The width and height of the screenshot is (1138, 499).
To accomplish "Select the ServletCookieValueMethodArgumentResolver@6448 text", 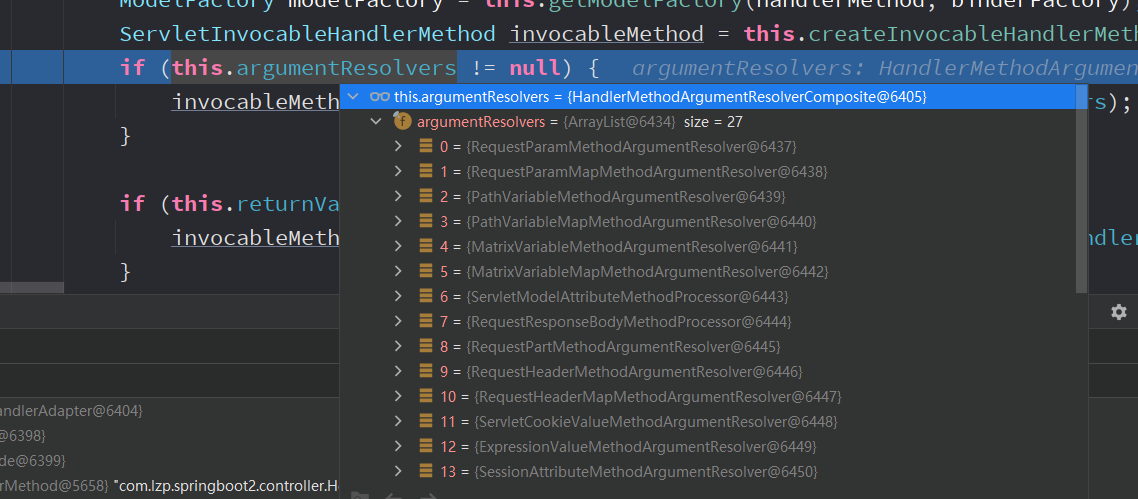I will click(655, 421).
